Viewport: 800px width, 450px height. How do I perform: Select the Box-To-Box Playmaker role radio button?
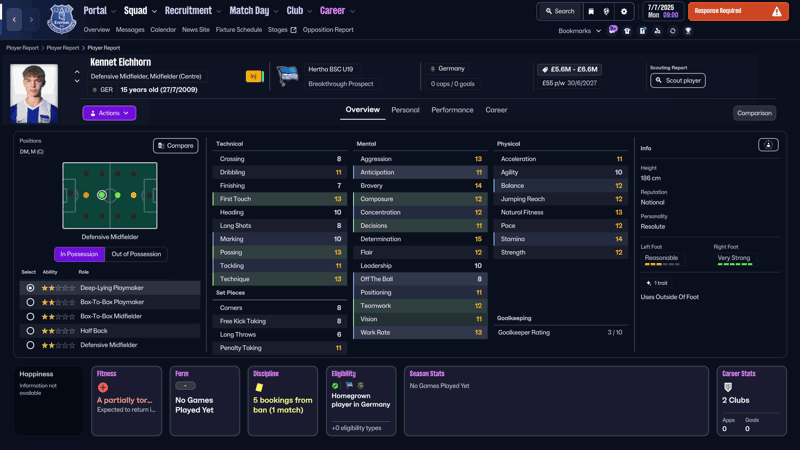click(30, 302)
